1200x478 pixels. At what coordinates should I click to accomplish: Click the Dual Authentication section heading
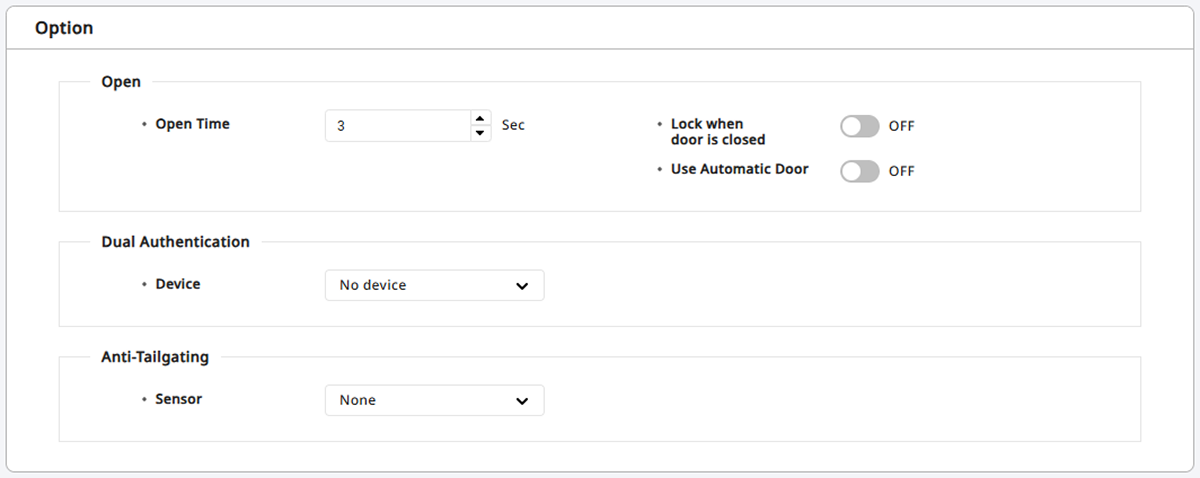click(175, 242)
